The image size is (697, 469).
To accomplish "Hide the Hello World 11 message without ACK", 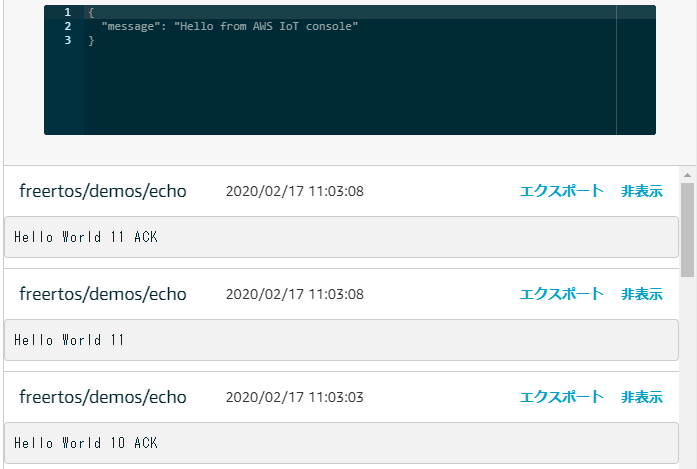I will pyautogui.click(x=641, y=294).
